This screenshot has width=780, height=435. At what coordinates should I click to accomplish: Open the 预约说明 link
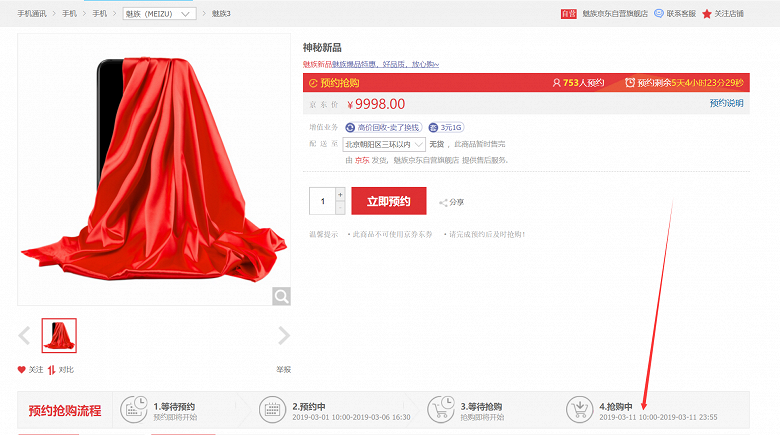726,103
